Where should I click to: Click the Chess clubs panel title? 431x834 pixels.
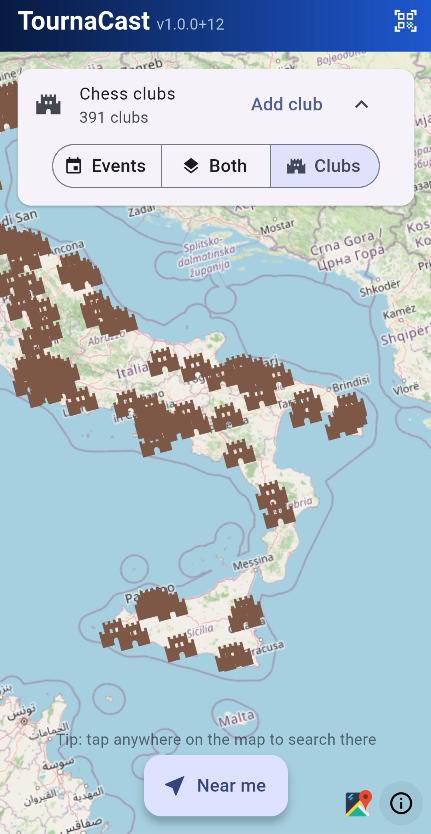click(x=127, y=94)
